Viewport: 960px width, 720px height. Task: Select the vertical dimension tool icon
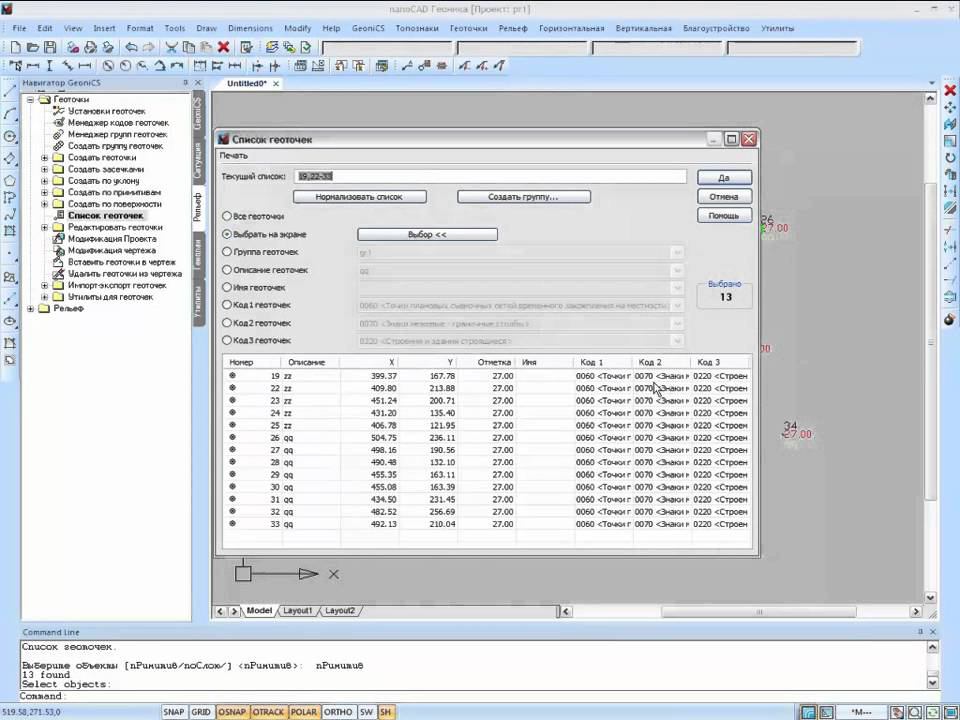point(50,66)
